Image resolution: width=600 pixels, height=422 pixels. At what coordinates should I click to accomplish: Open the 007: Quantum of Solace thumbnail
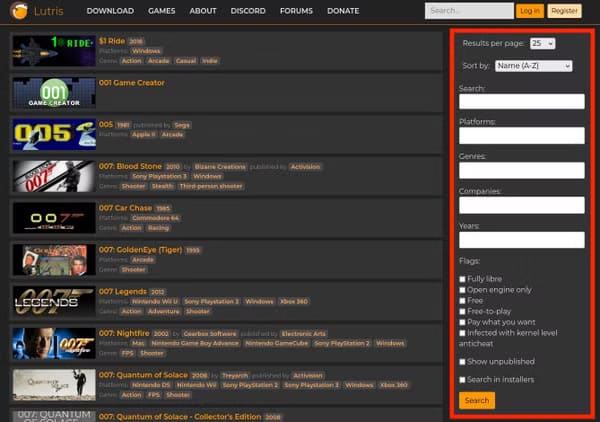click(x=54, y=385)
